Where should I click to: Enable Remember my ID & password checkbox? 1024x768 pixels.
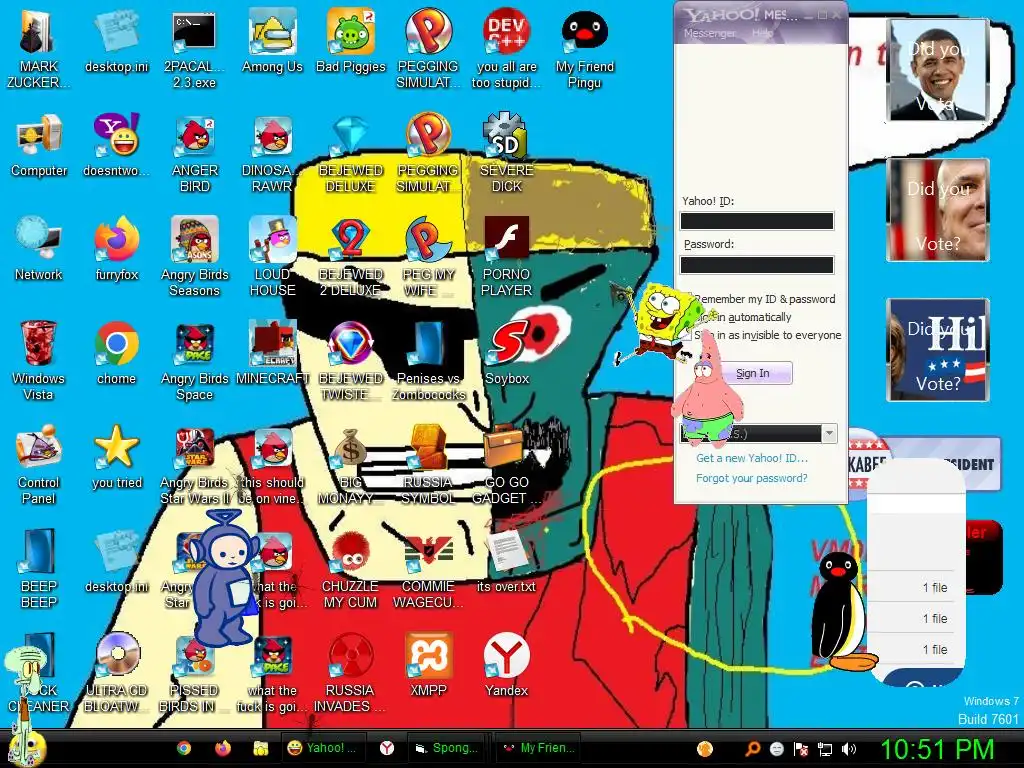click(x=686, y=299)
